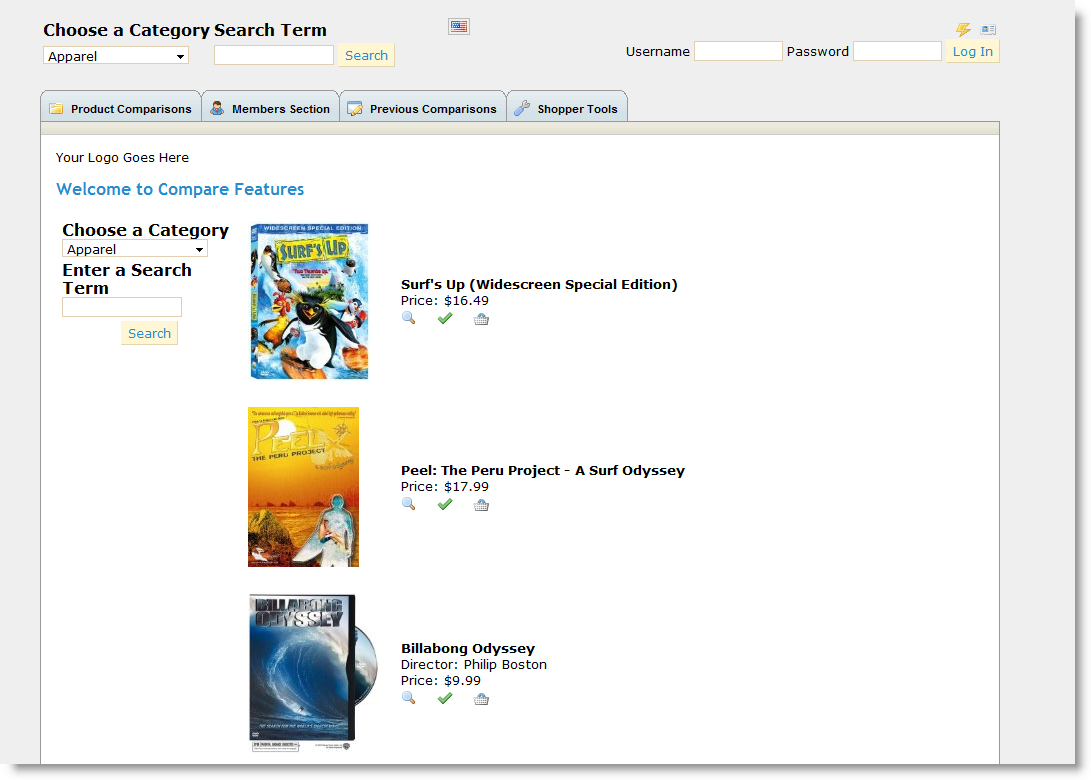Click the Username input field
The width and height of the screenshot is (1091, 780).
click(738, 51)
